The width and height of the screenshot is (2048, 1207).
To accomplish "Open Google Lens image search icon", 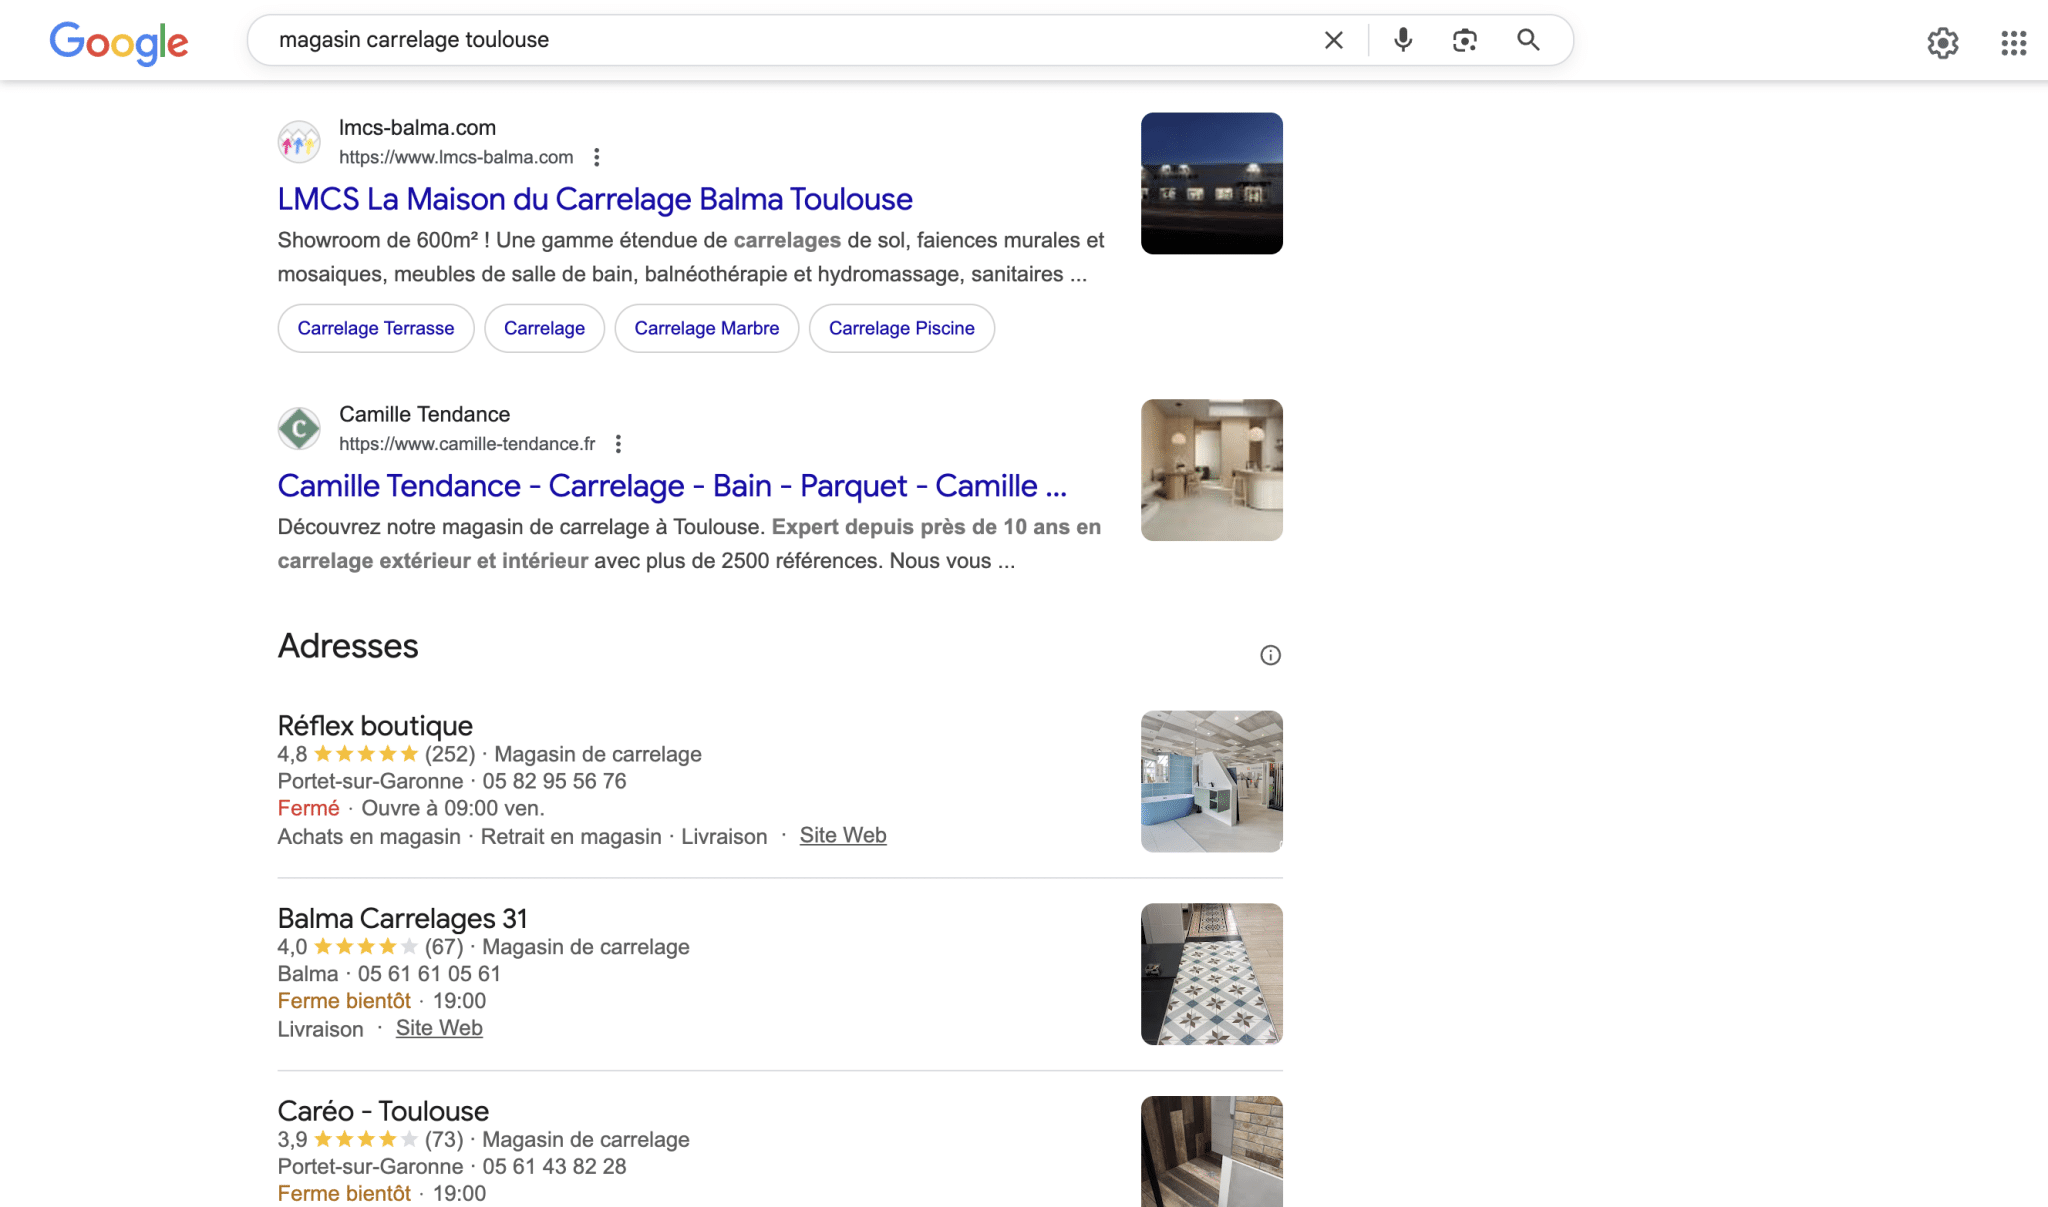I will [1465, 40].
